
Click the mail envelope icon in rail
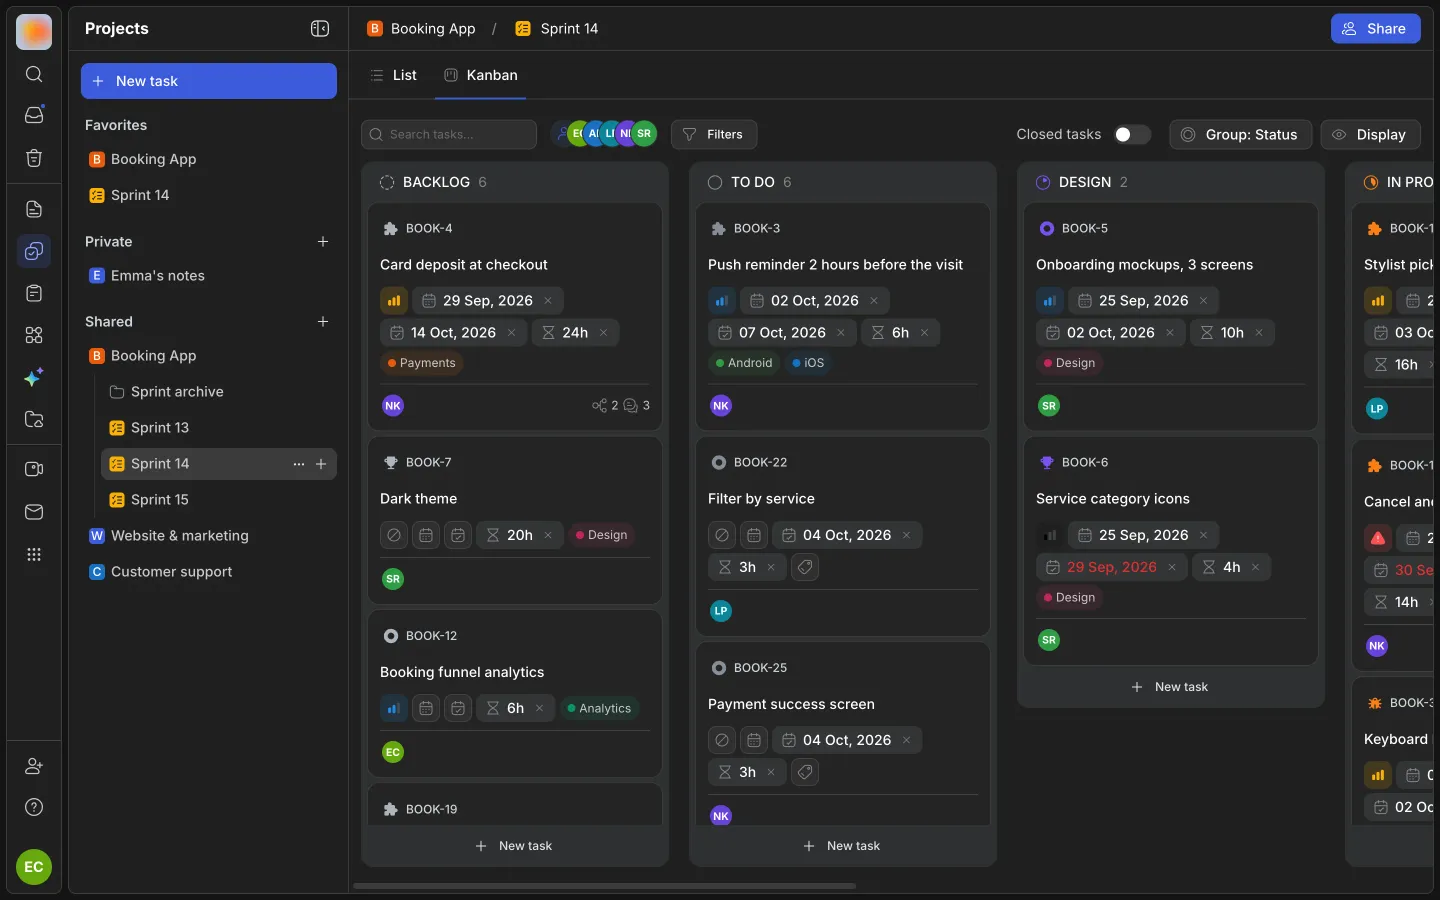pos(34,512)
